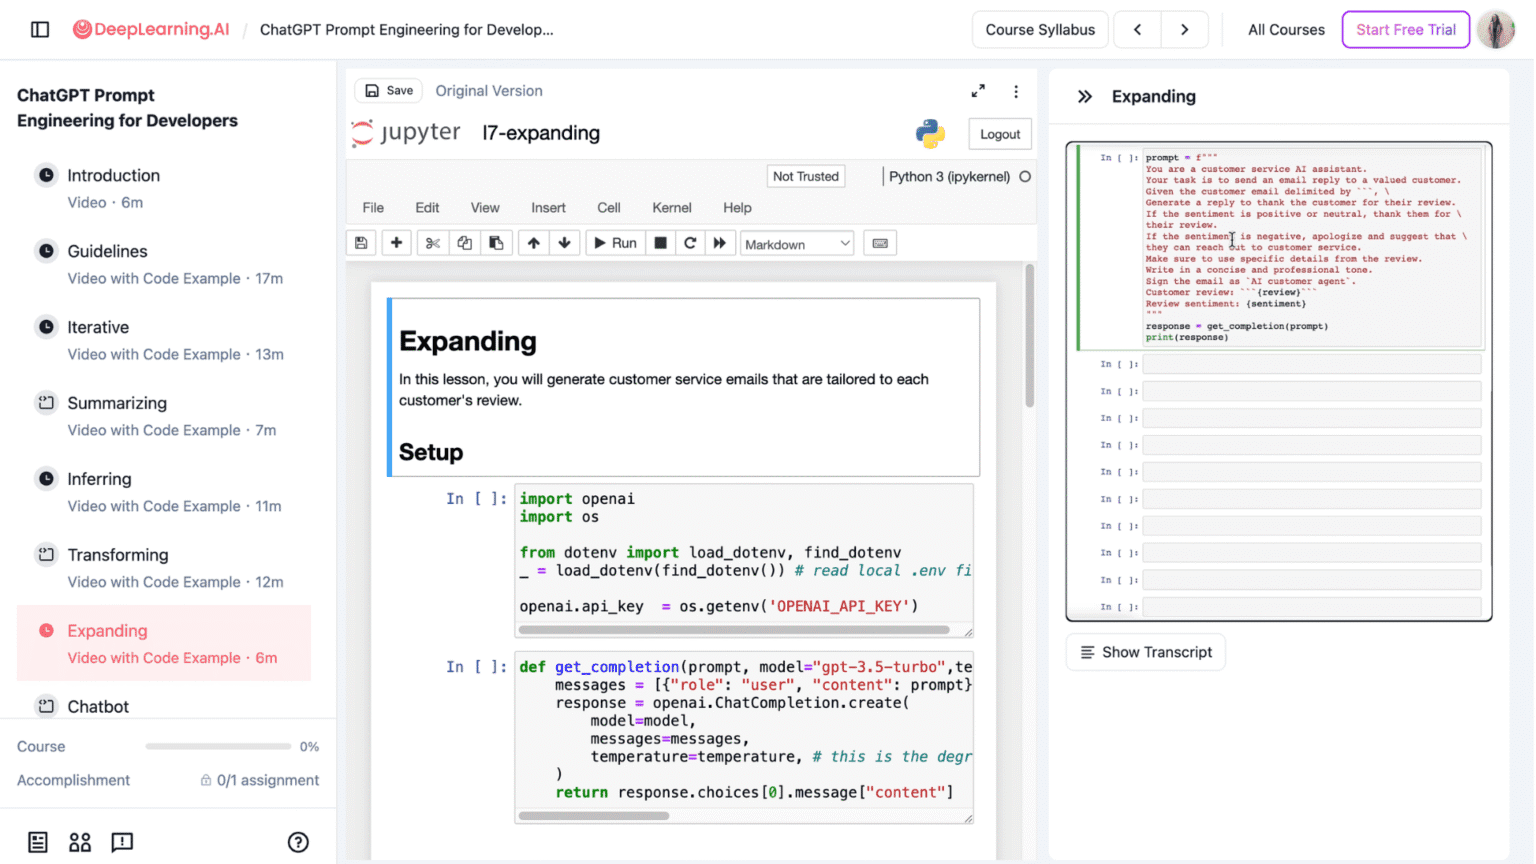1536x864 pixels.
Task: Toggle the left sidebar panel icon
Action: (x=40, y=30)
